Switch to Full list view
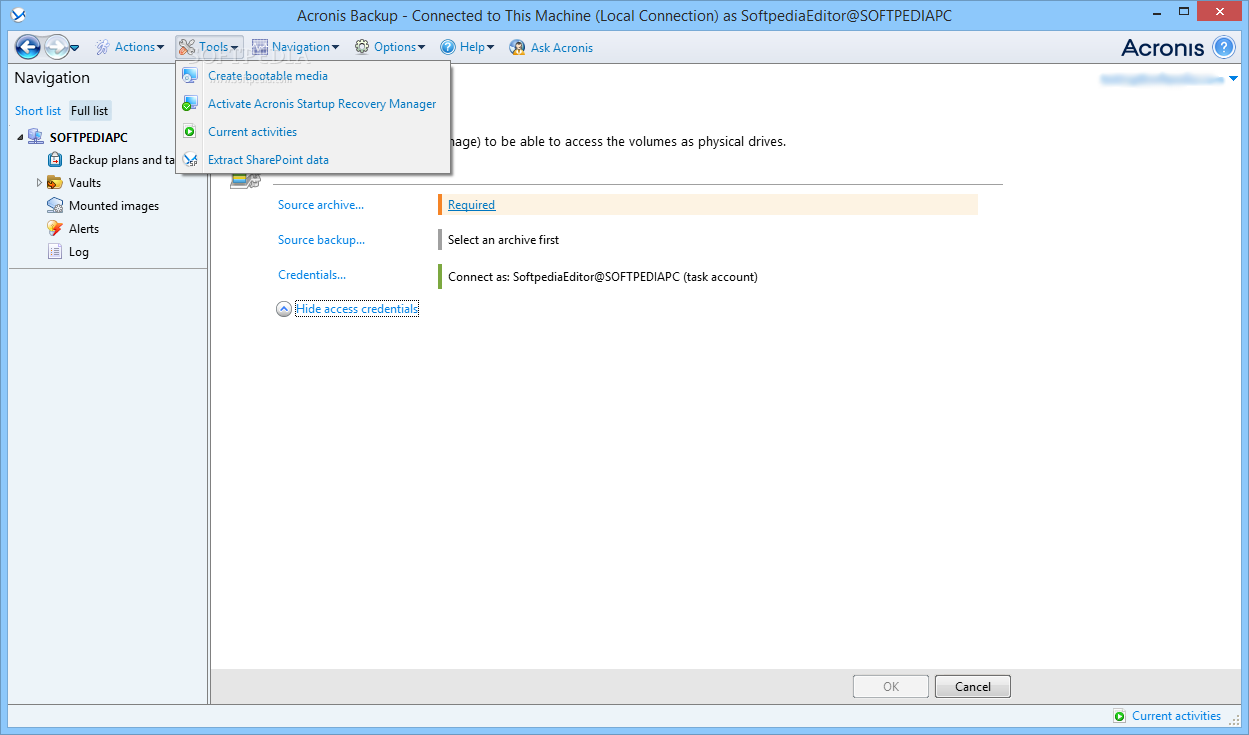Image resolution: width=1249 pixels, height=735 pixels. 90,111
